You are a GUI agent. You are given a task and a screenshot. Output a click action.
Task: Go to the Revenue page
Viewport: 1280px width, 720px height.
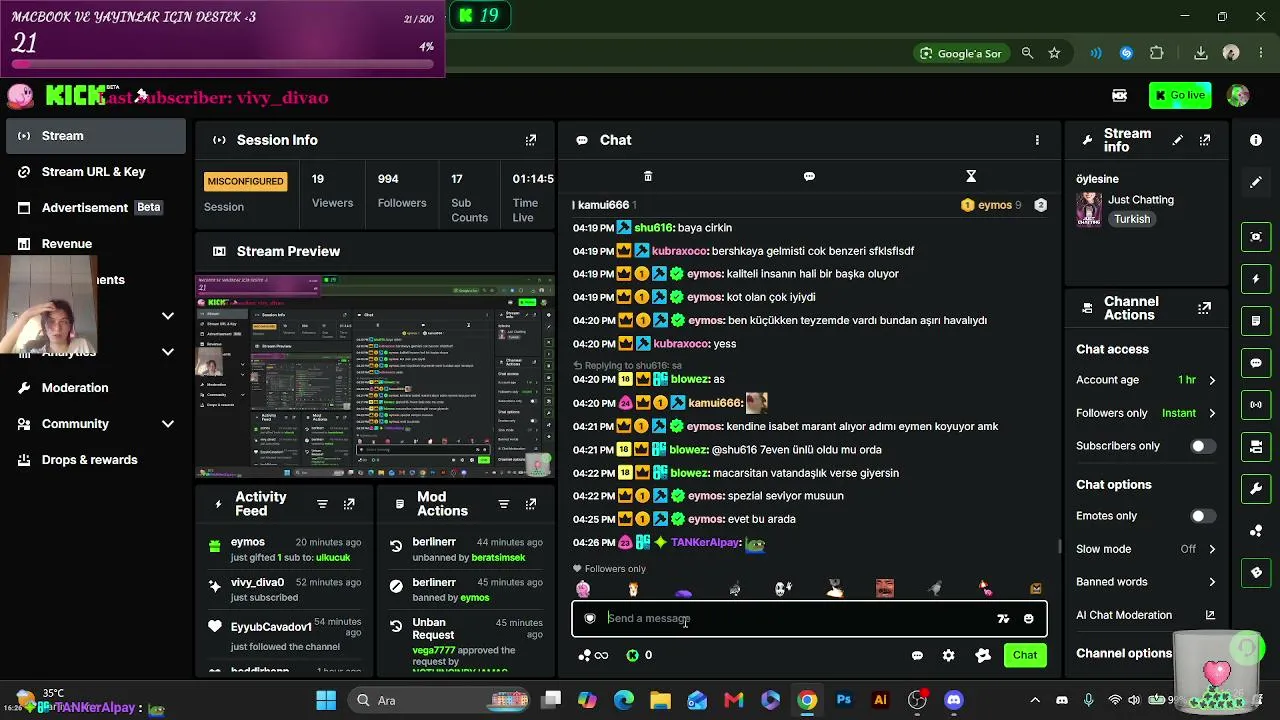[x=96, y=244]
